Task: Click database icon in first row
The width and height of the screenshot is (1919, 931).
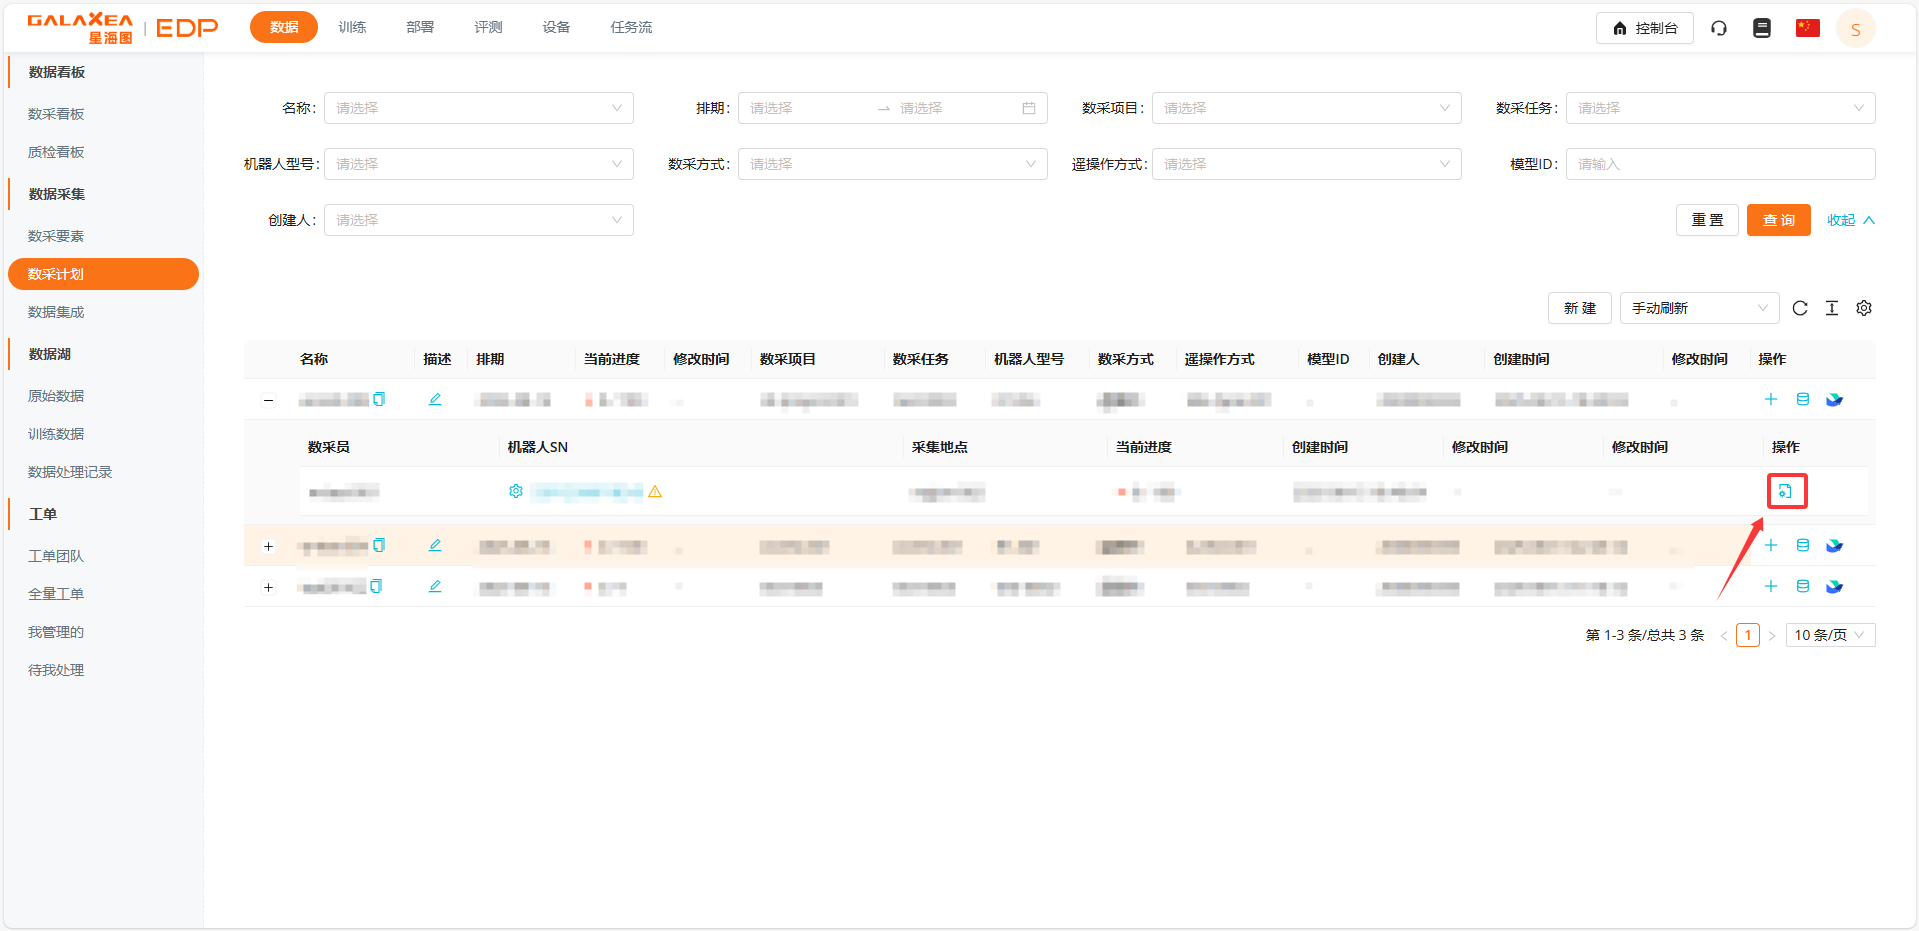Action: click(x=1803, y=399)
